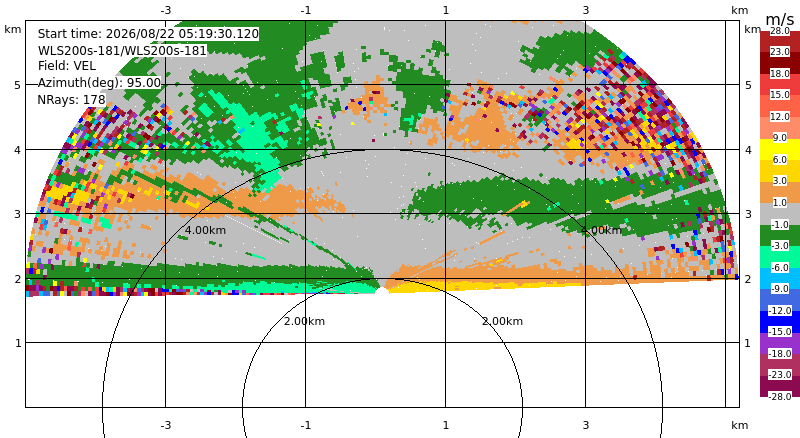Click the -28.0 colorbar bottom label
The height and width of the screenshot is (438, 800).
(780, 396)
